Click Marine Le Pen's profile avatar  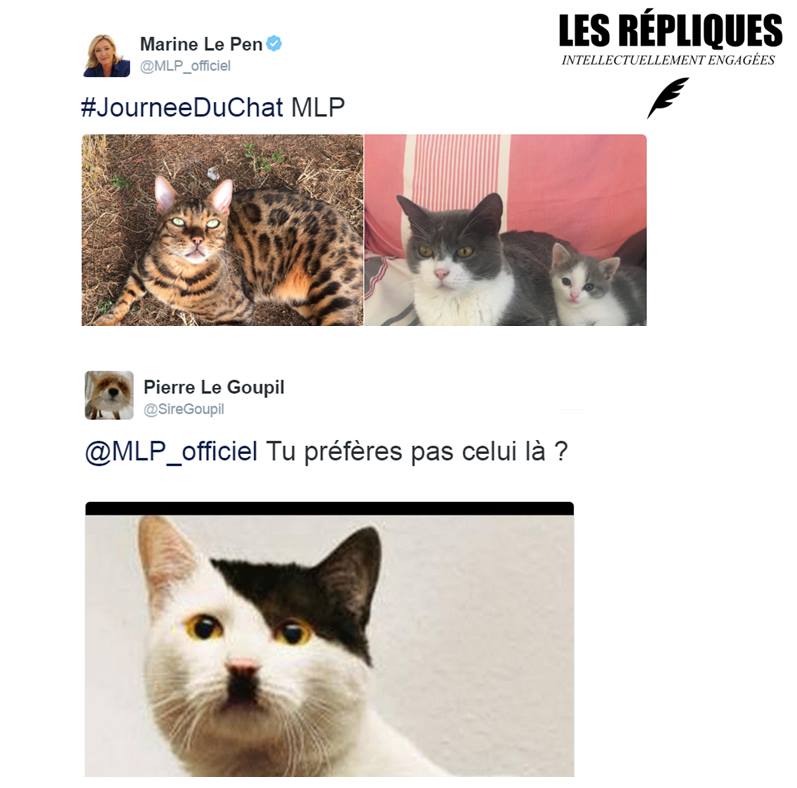click(x=107, y=55)
